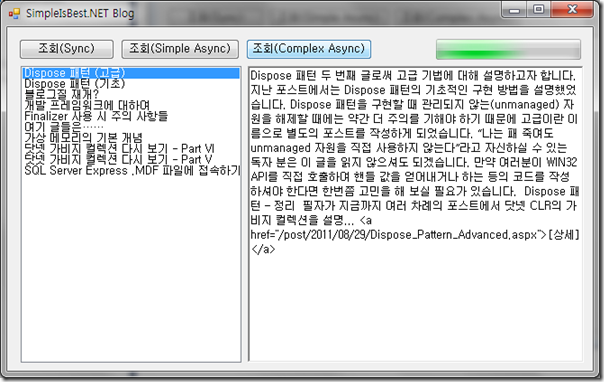Screen dimensions: 604x382
Task: Click the 조회(Simple Async) button
Action: (180, 49)
